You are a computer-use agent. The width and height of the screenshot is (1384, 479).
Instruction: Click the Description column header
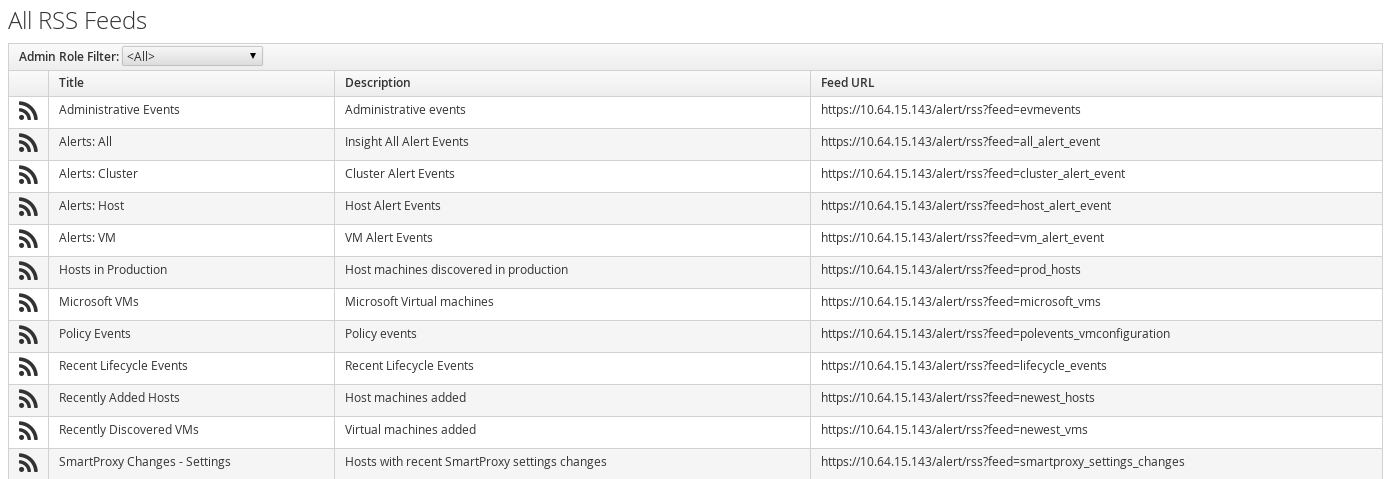click(377, 83)
